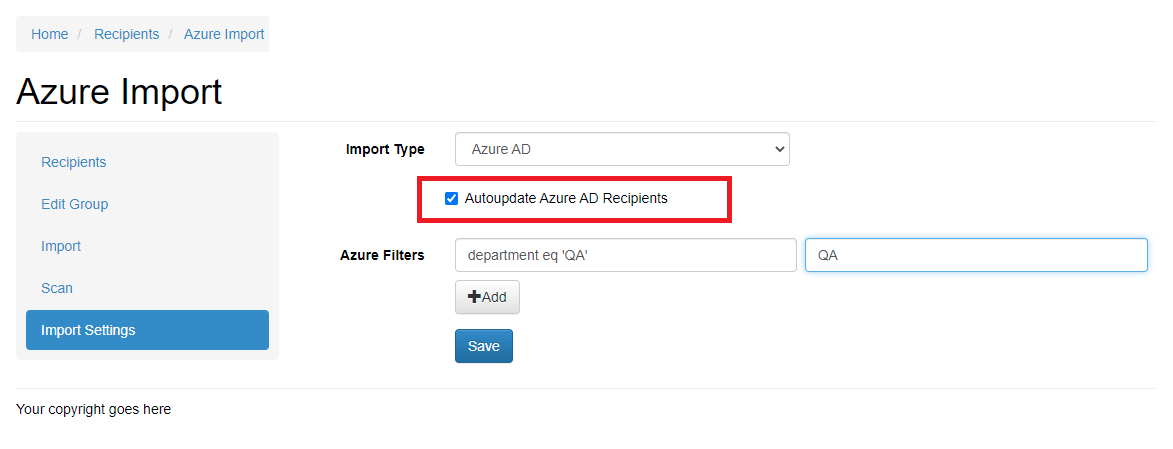Select the Import Settings sidebar tab

tap(88, 330)
